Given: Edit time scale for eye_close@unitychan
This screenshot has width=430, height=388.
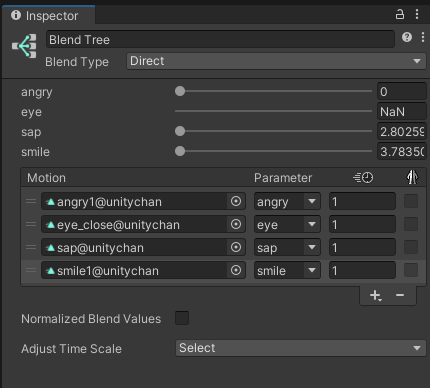Looking at the screenshot, I should coord(362,224).
